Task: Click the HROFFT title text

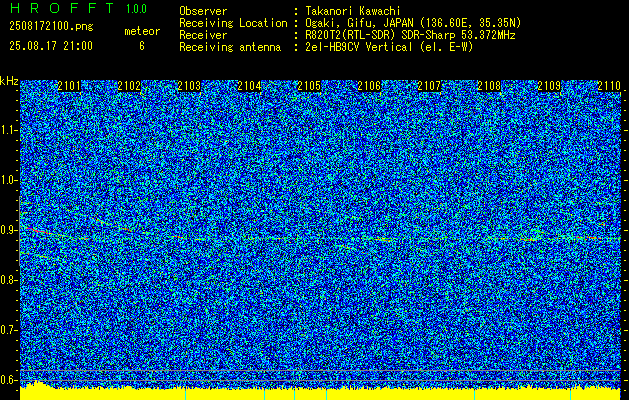Action: coord(62,8)
